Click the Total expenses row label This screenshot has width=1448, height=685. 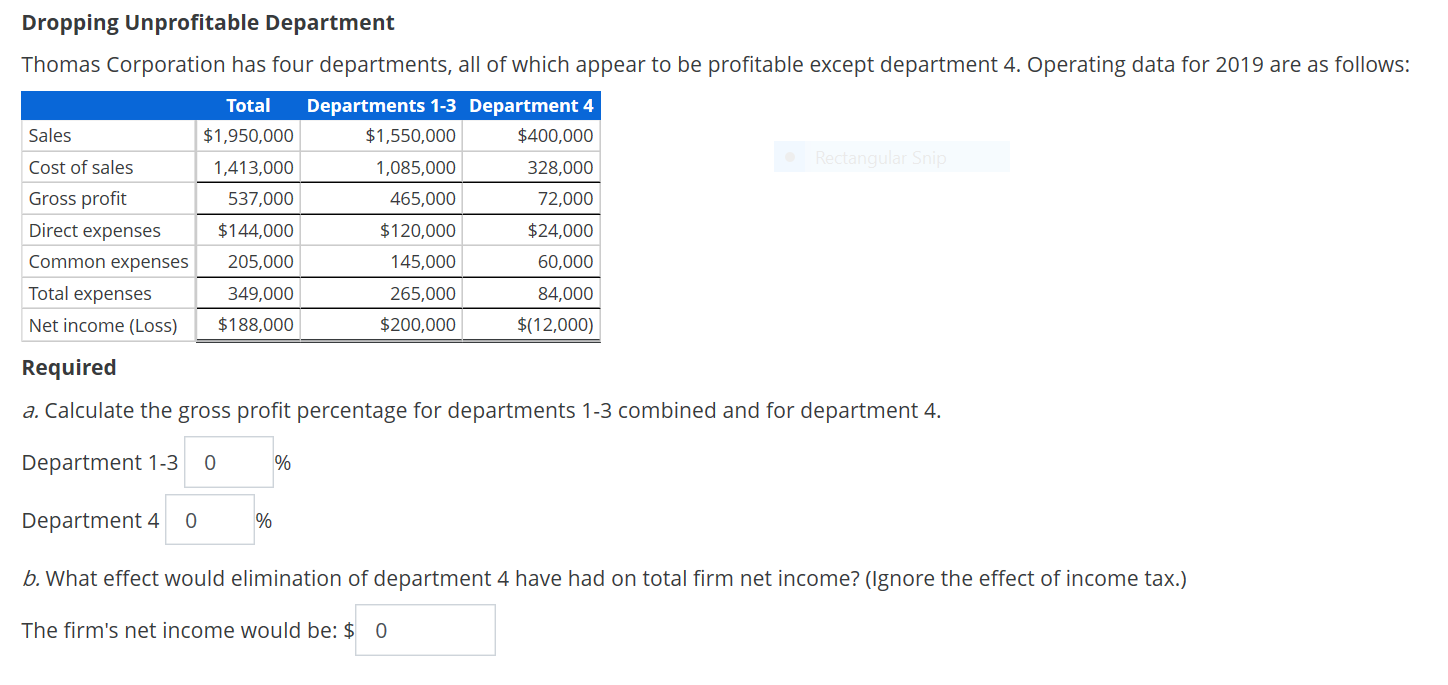(x=89, y=293)
